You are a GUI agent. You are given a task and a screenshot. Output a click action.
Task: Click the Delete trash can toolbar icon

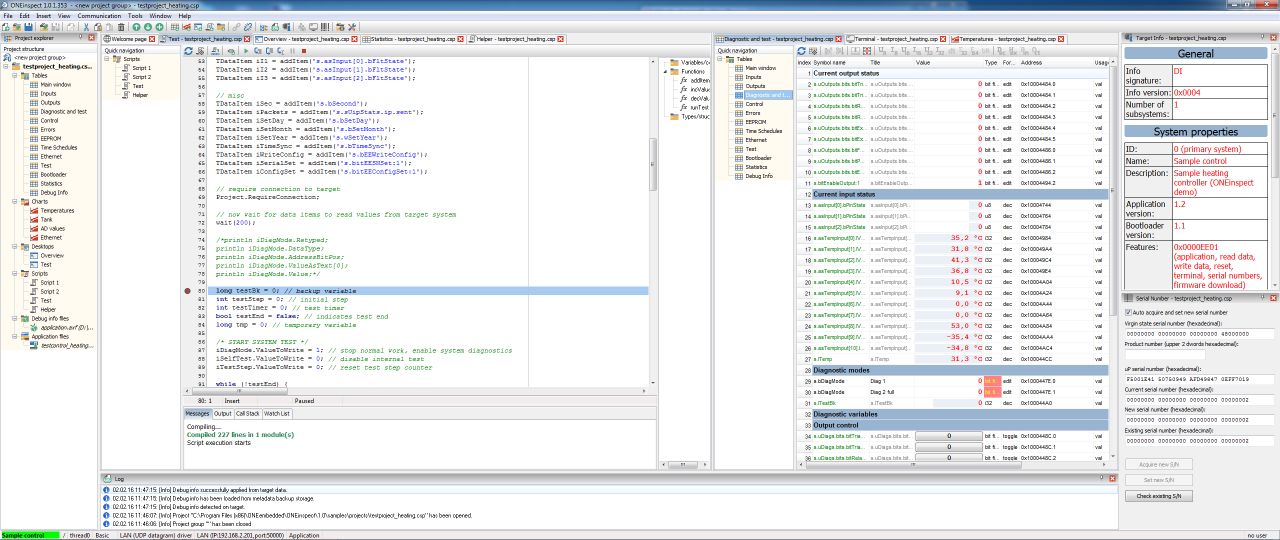[121, 26]
